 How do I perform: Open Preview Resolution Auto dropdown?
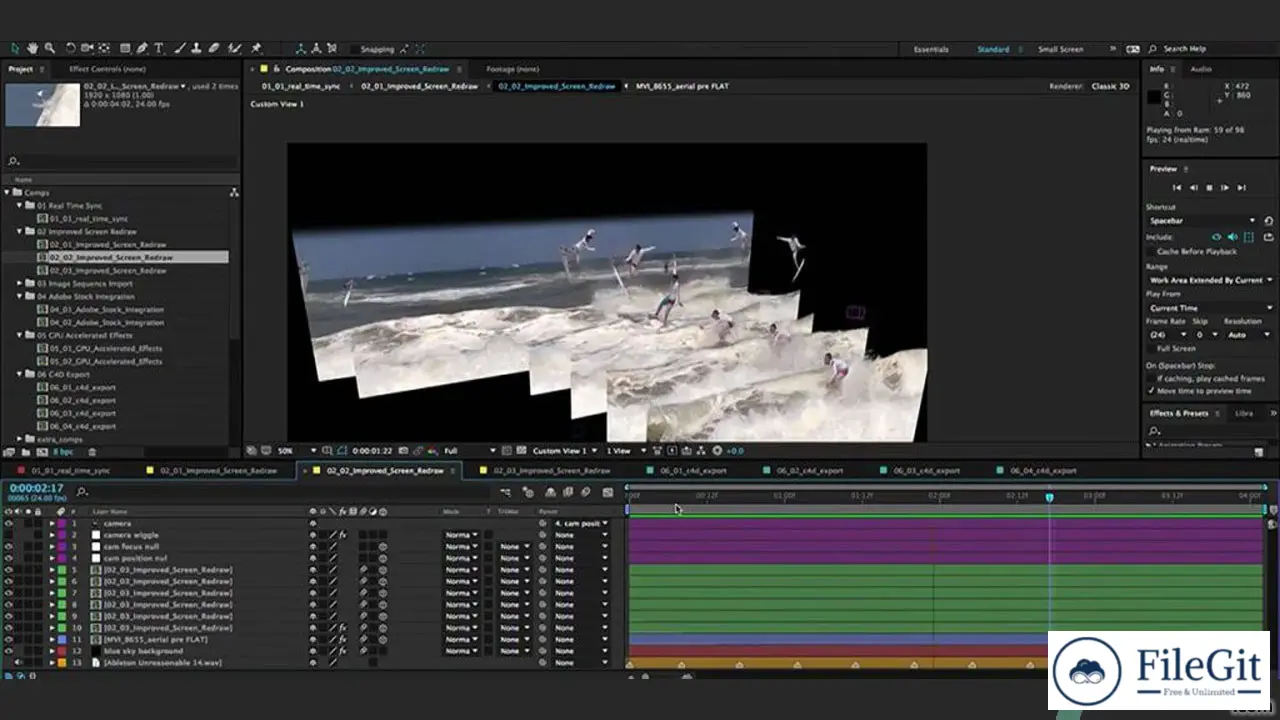coord(1247,335)
